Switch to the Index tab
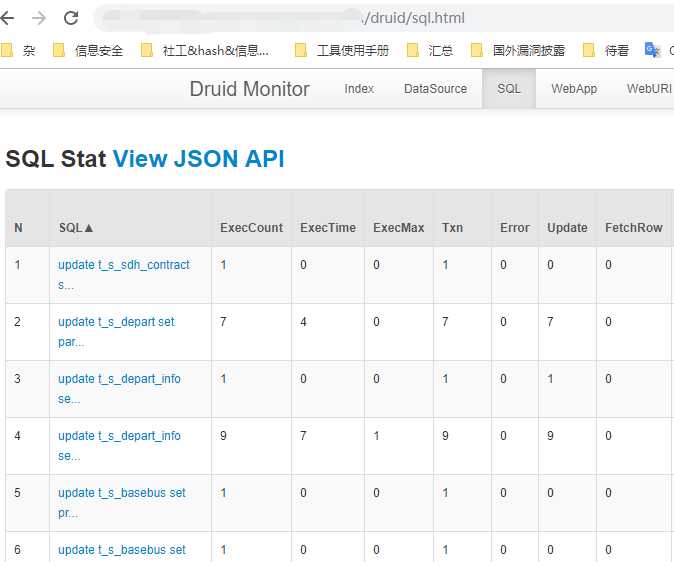The image size is (674, 562). pyautogui.click(x=359, y=89)
